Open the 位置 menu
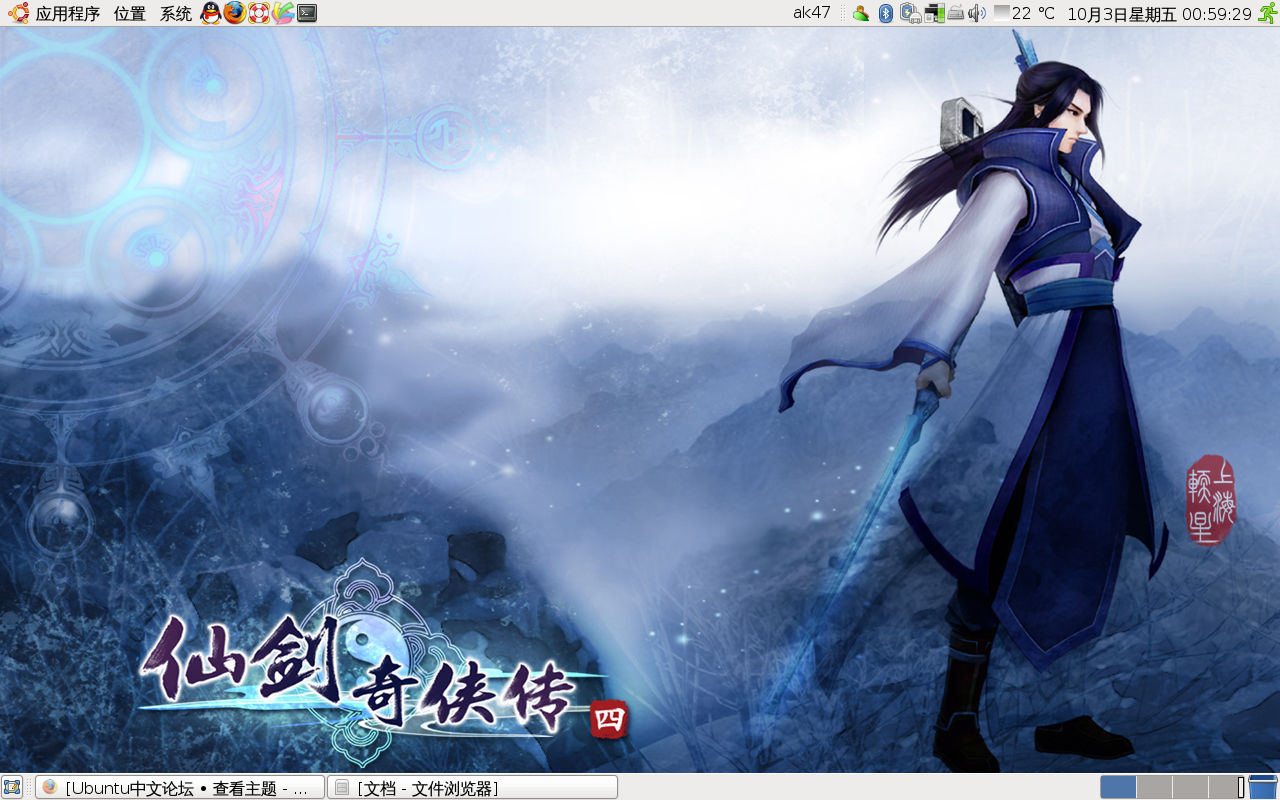Image resolution: width=1280 pixels, height=800 pixels. point(130,13)
